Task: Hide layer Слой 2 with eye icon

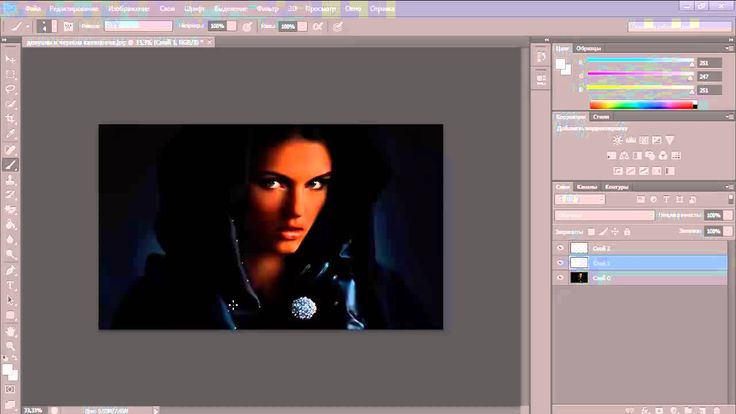Action: (x=560, y=248)
